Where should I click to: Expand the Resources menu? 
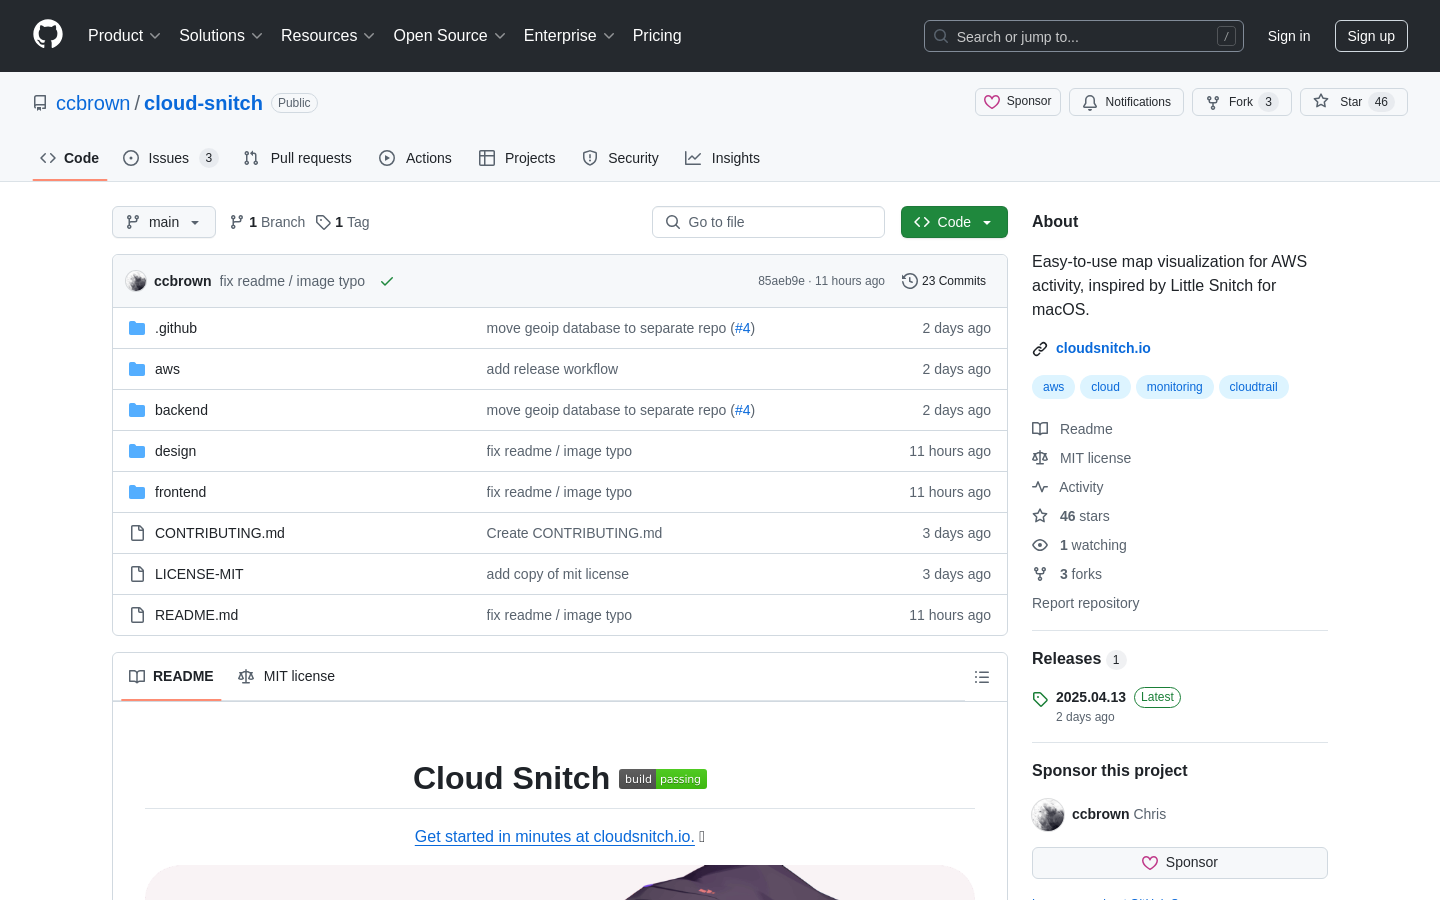(x=328, y=35)
